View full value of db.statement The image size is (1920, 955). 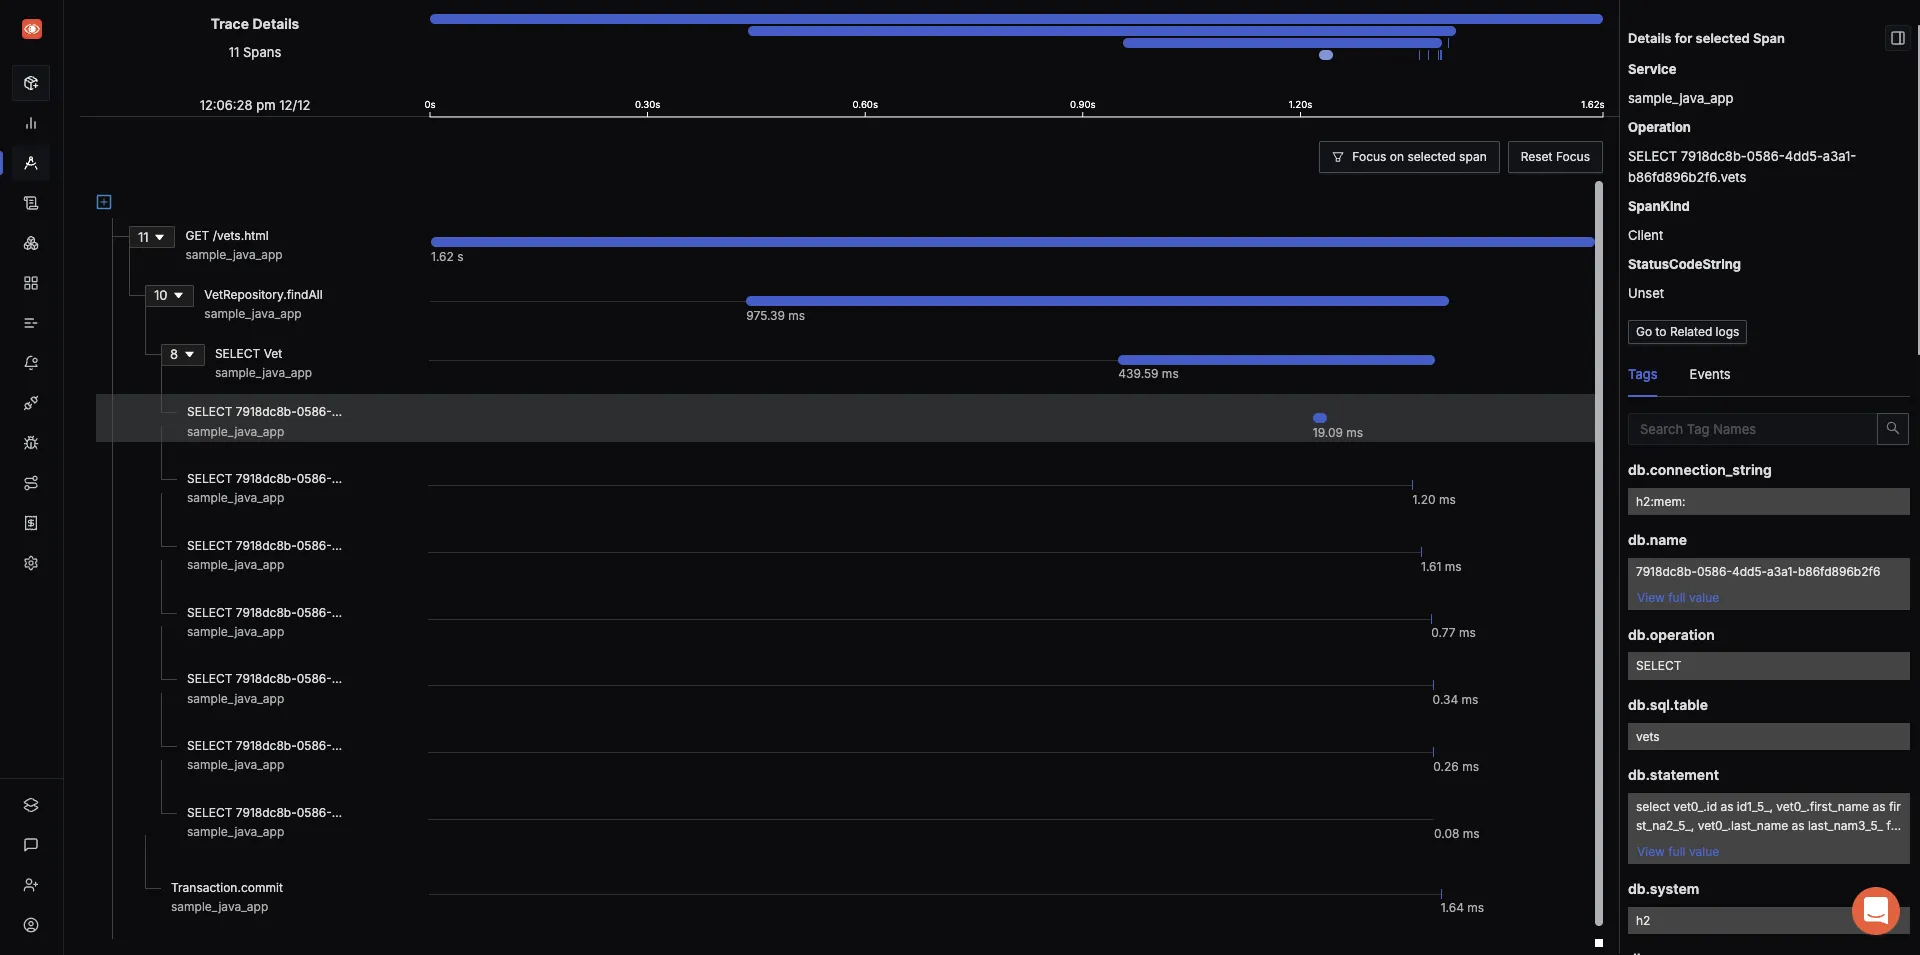(x=1677, y=852)
